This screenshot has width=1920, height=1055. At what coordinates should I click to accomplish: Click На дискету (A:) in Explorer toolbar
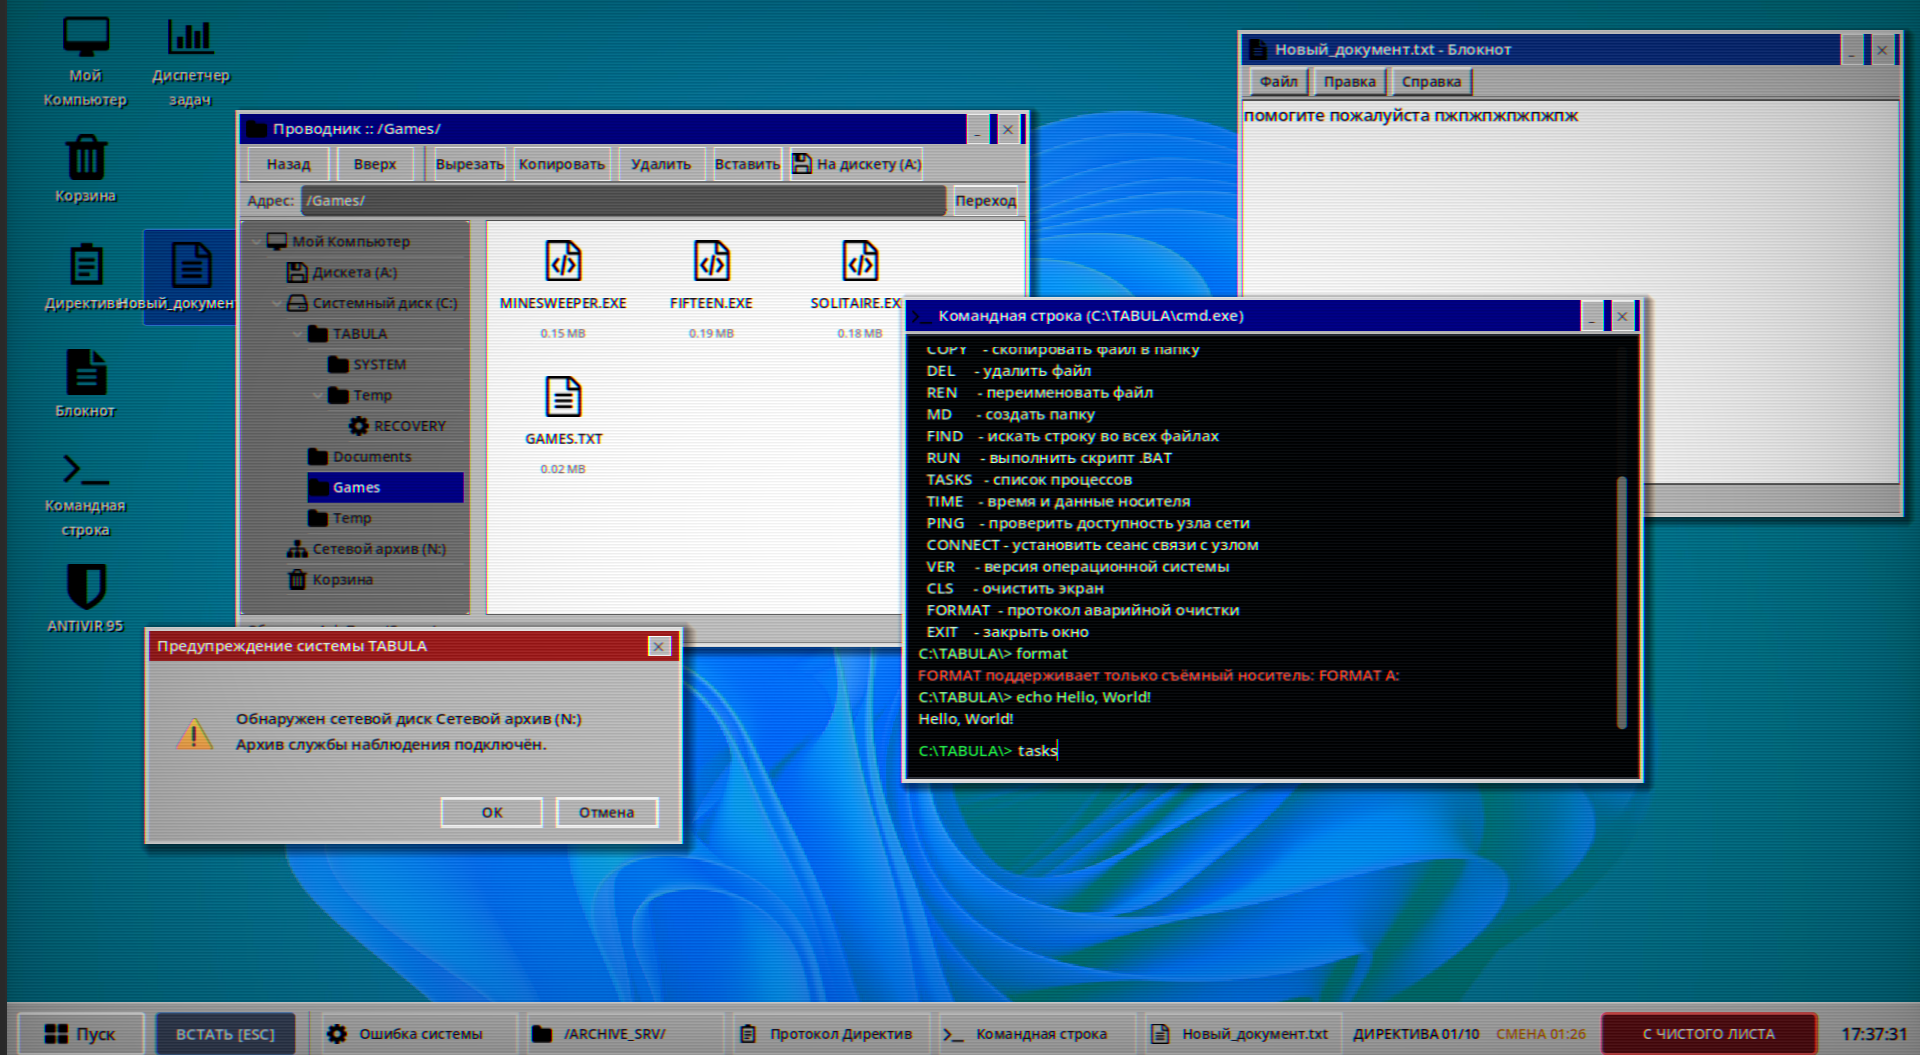point(857,164)
